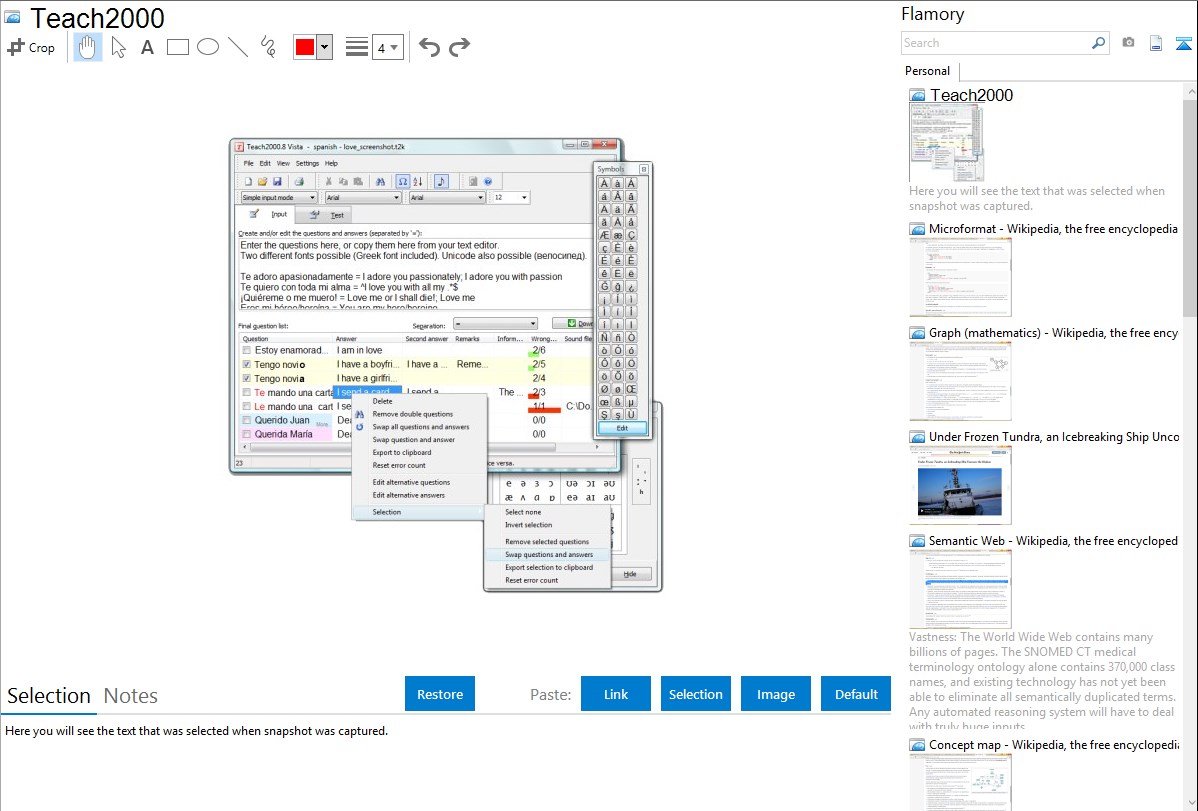Open the Personal tab
Image resolution: width=1198 pixels, height=811 pixels.
tap(927, 71)
